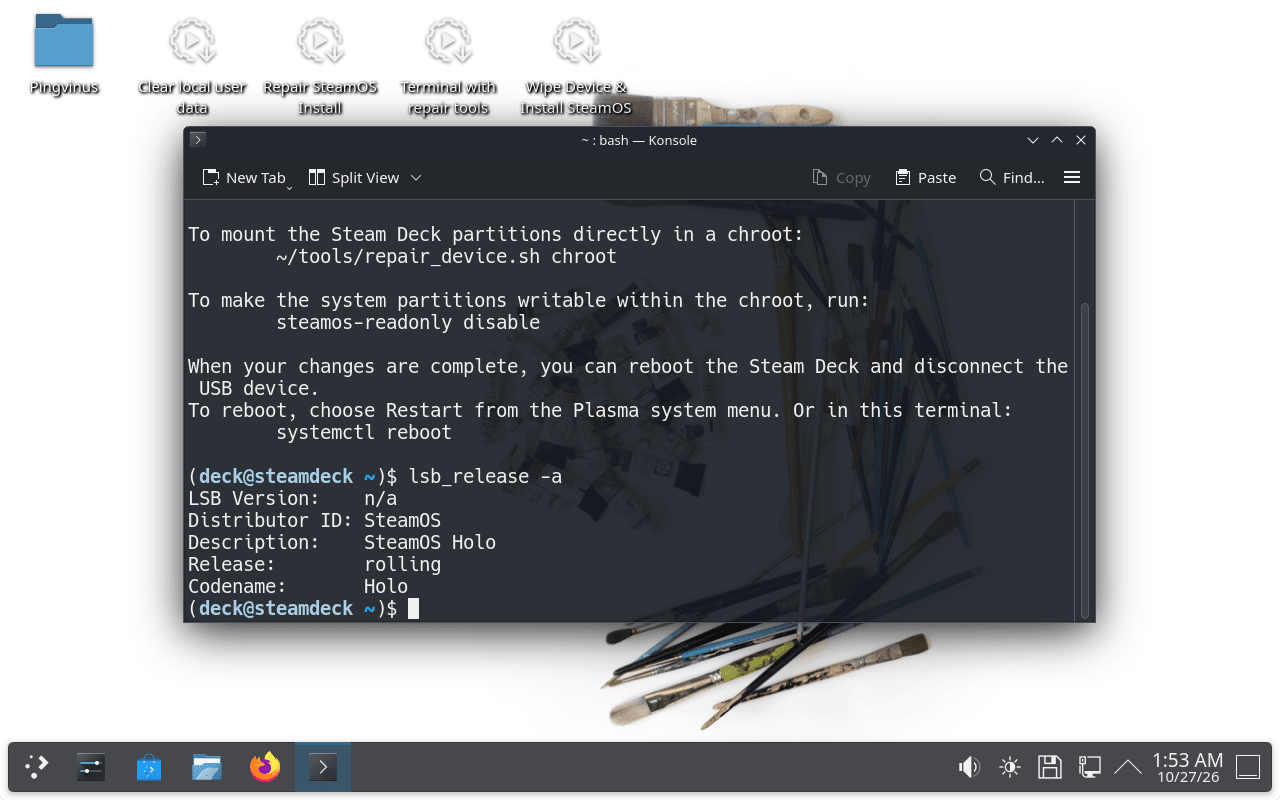Viewport: 1280px width, 800px height.
Task: Open the application launcher in the taskbar
Action: click(37, 767)
